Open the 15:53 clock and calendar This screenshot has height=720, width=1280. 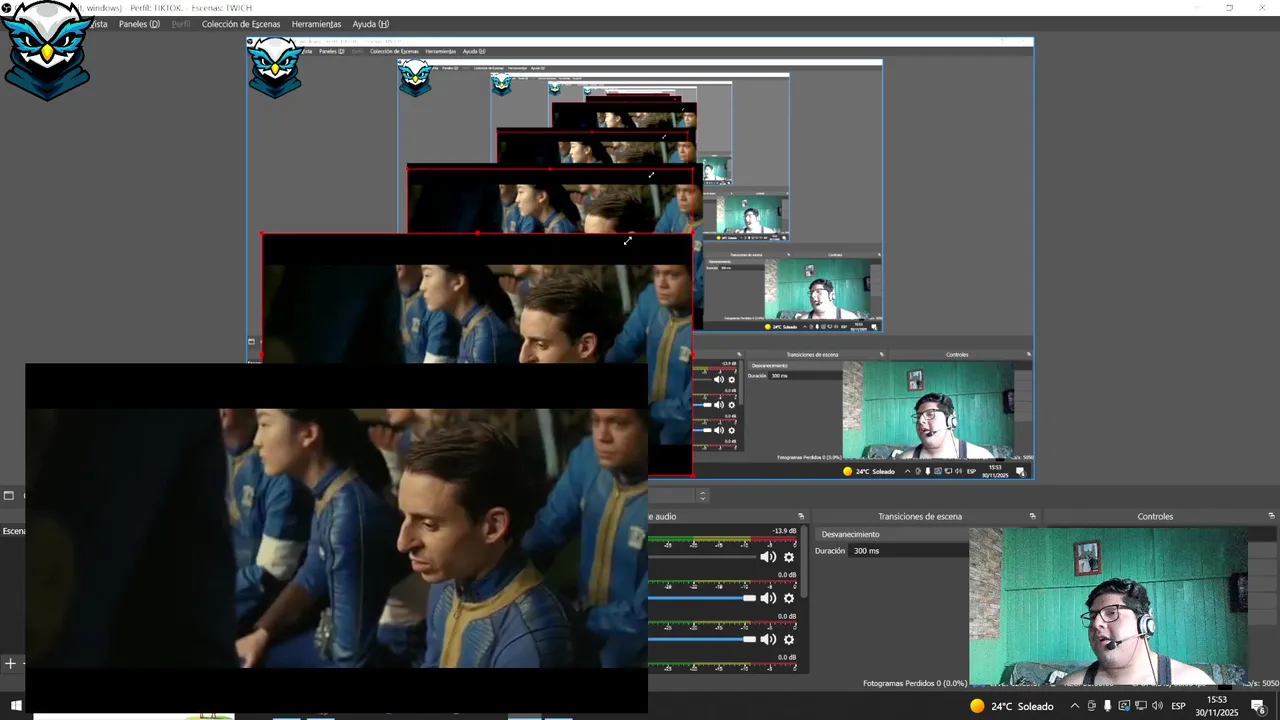tap(1217, 706)
